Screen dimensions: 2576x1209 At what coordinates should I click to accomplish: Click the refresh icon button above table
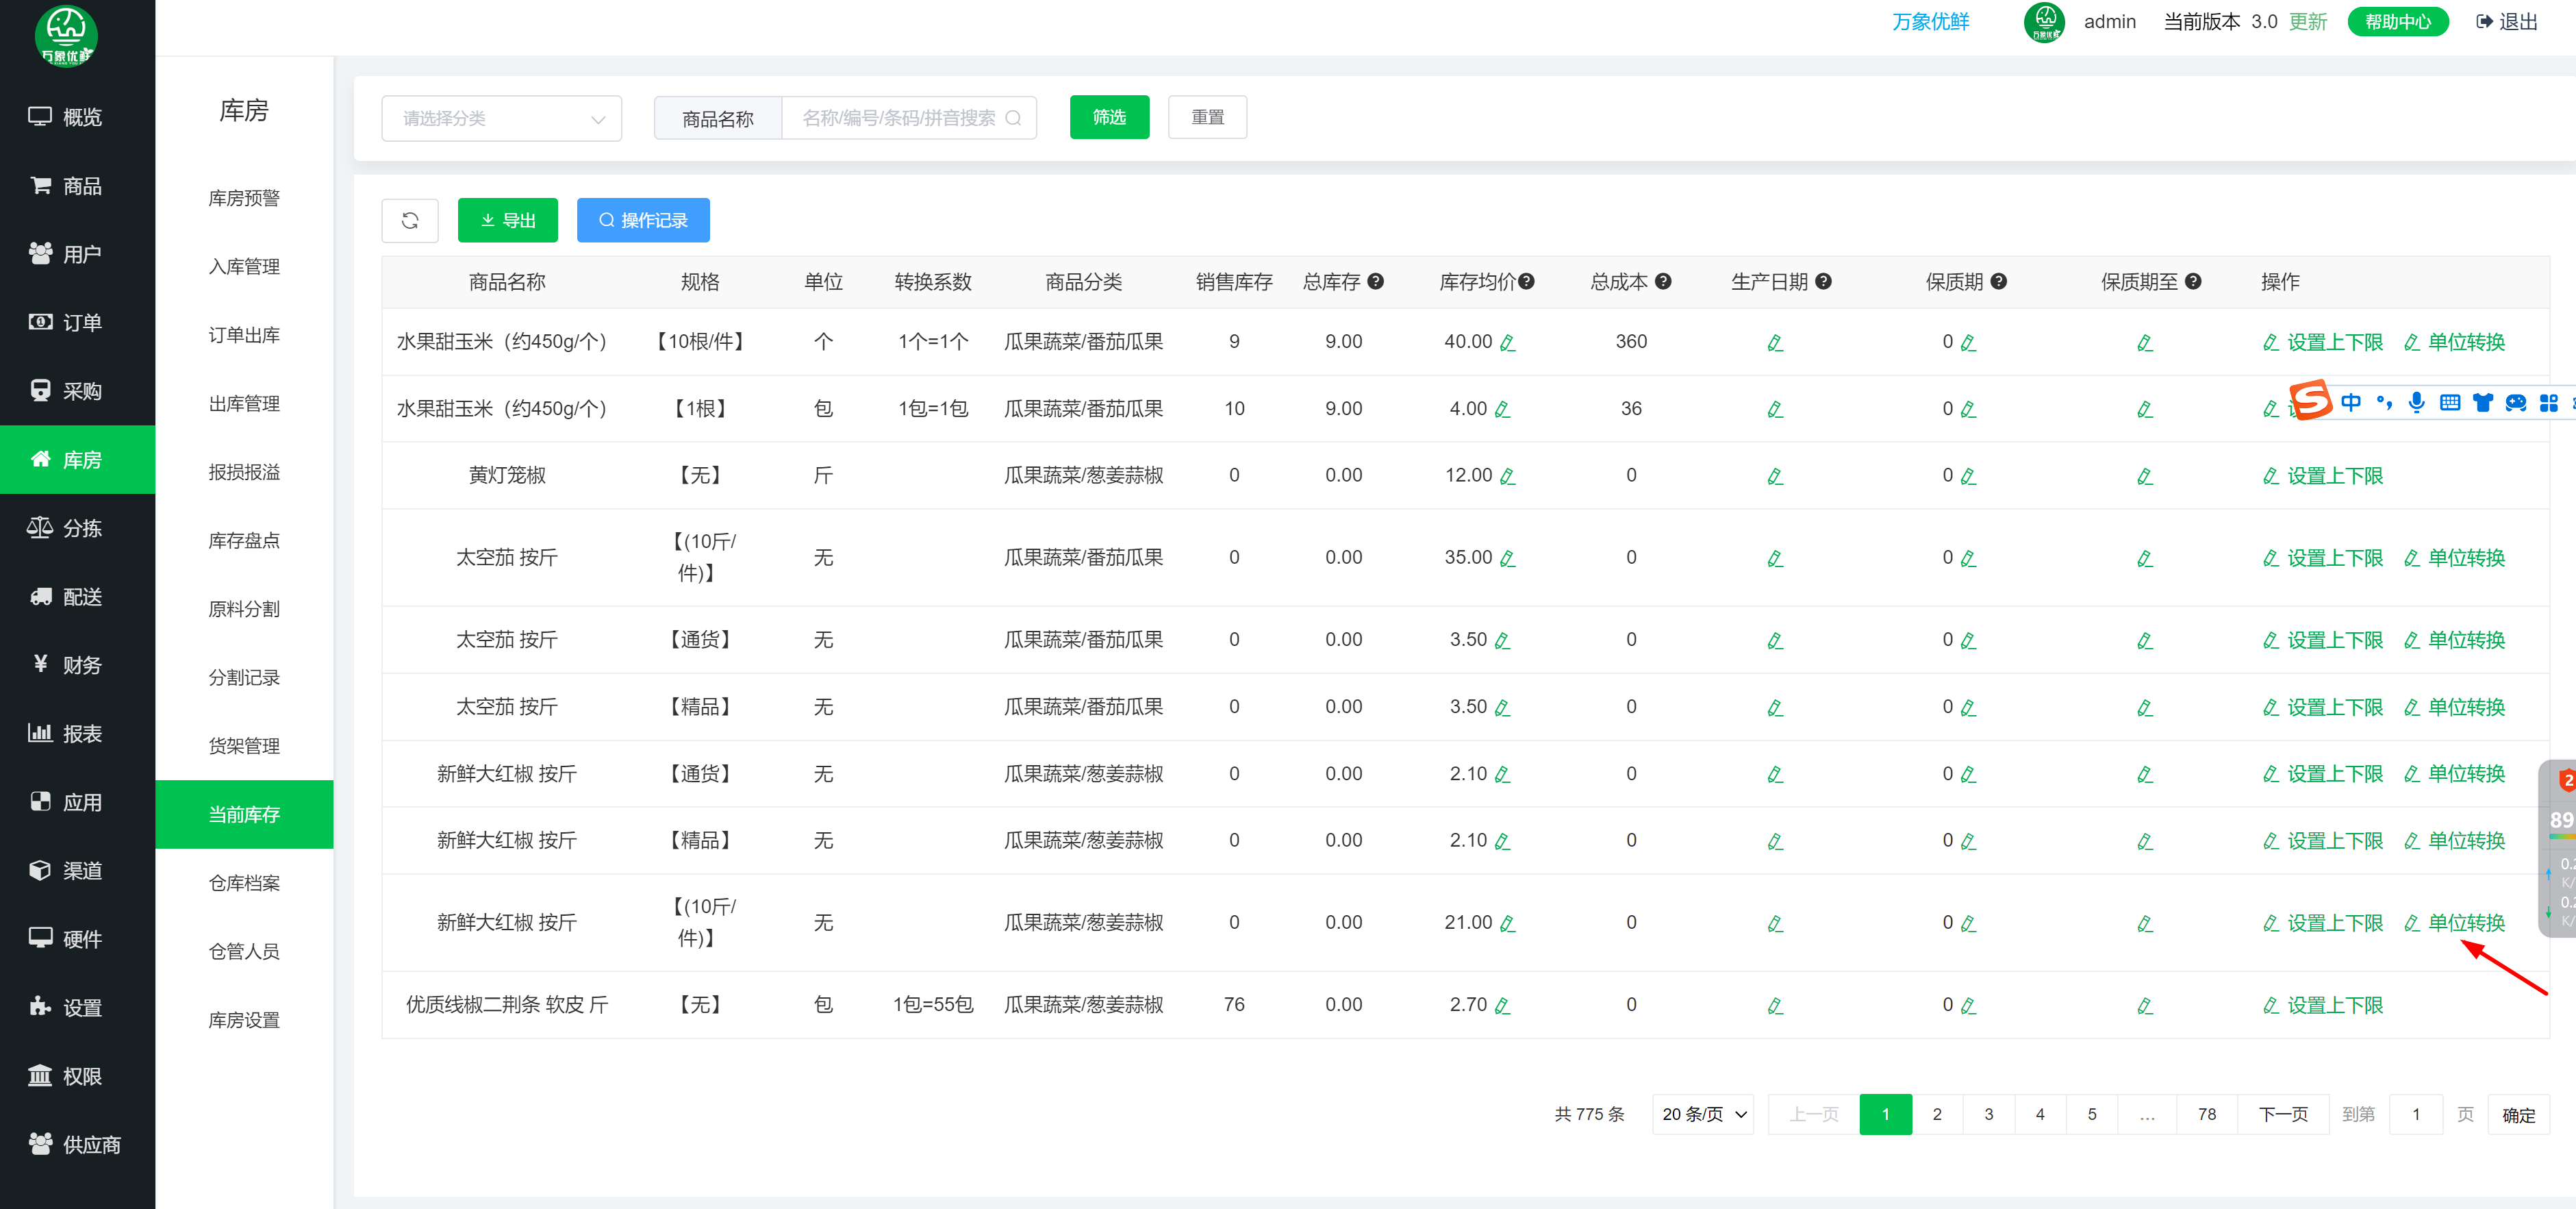click(410, 220)
